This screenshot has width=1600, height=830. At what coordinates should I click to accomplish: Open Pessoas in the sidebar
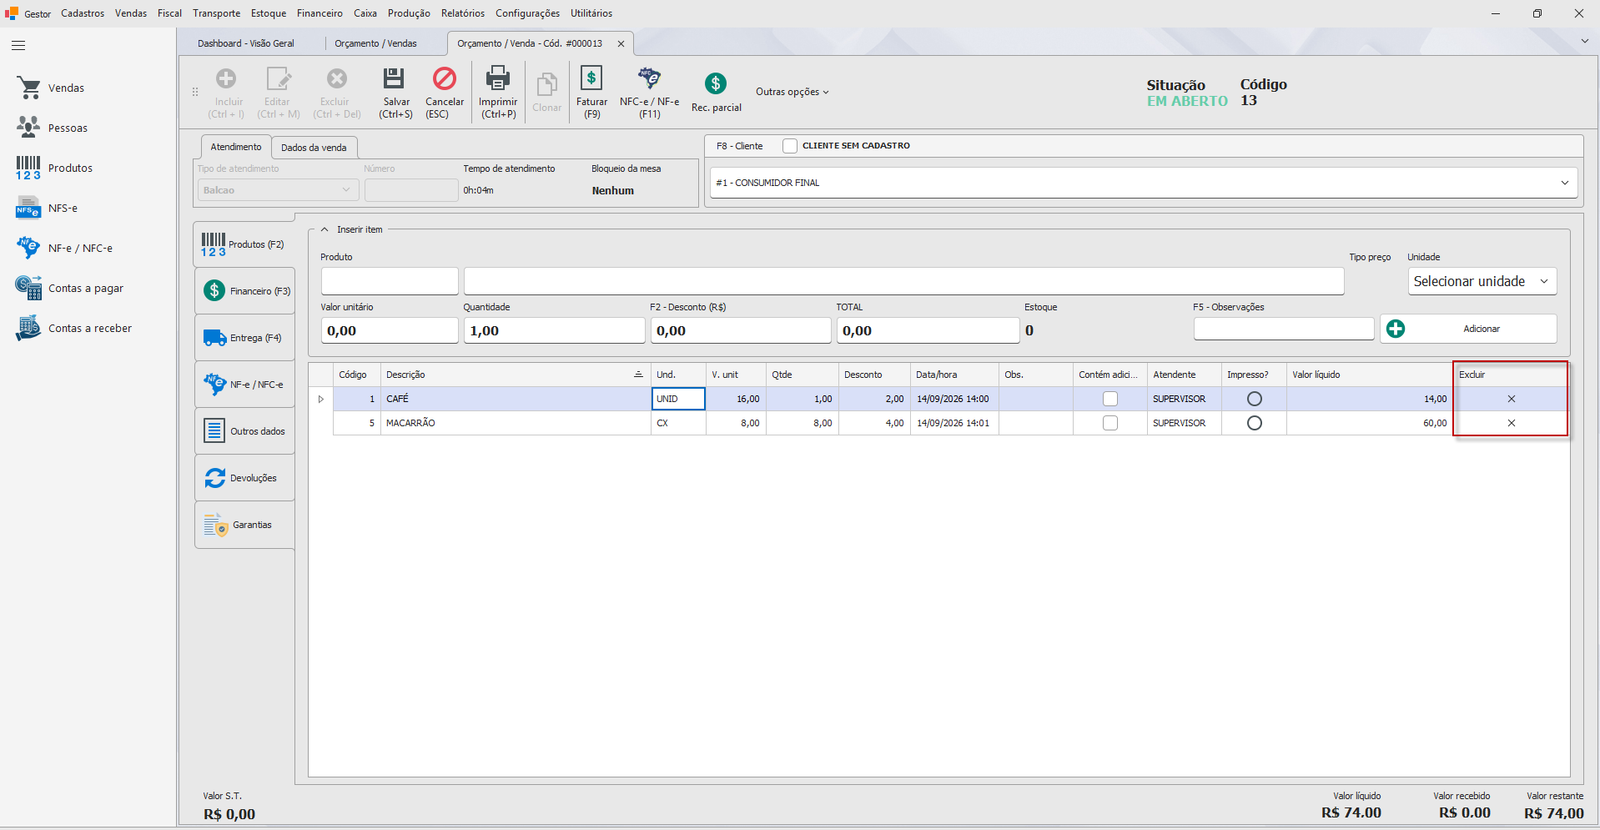(52, 128)
